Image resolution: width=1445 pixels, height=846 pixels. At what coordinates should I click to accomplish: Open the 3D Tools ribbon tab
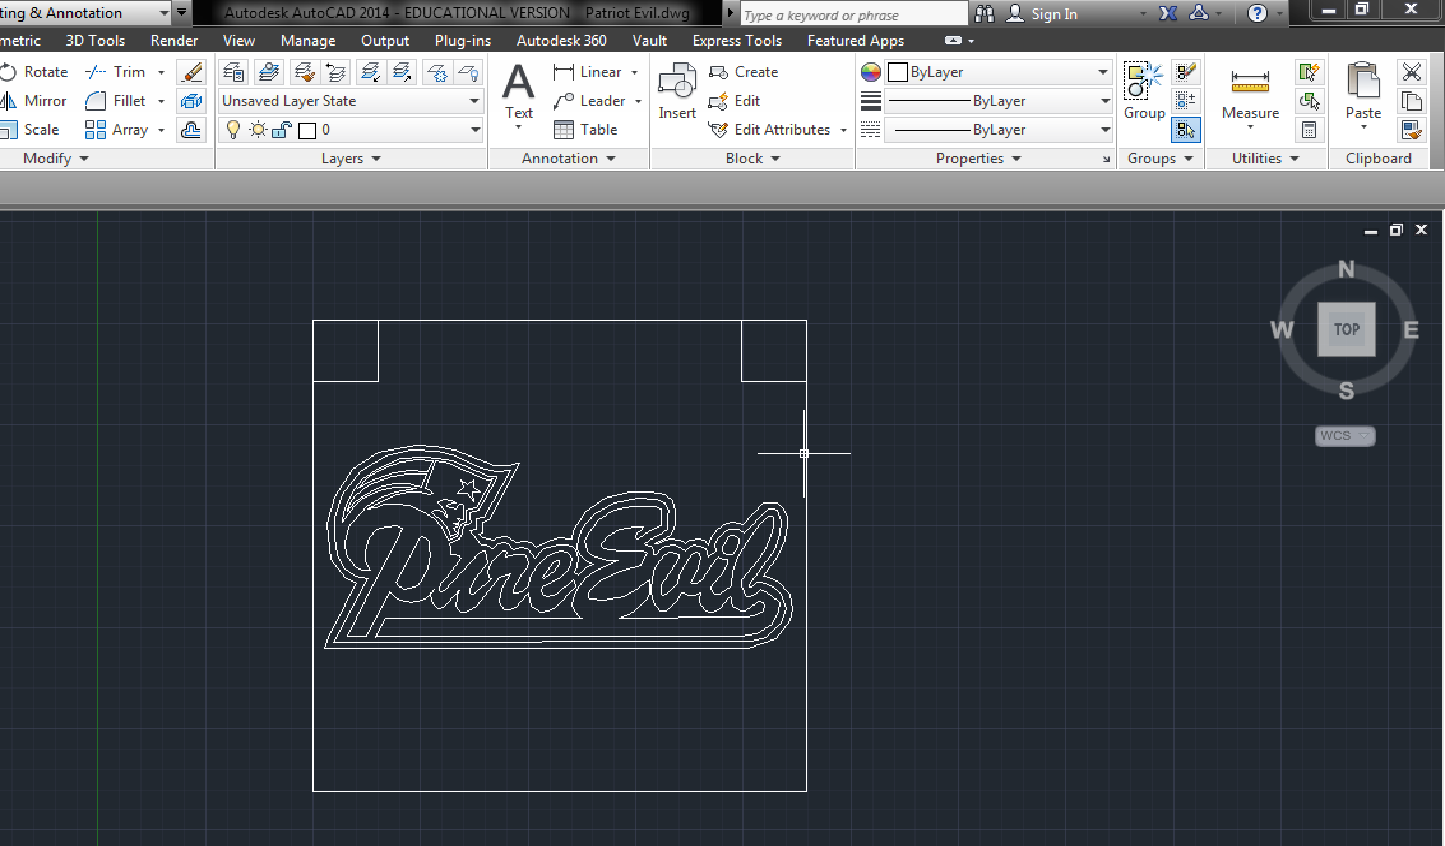tap(95, 41)
